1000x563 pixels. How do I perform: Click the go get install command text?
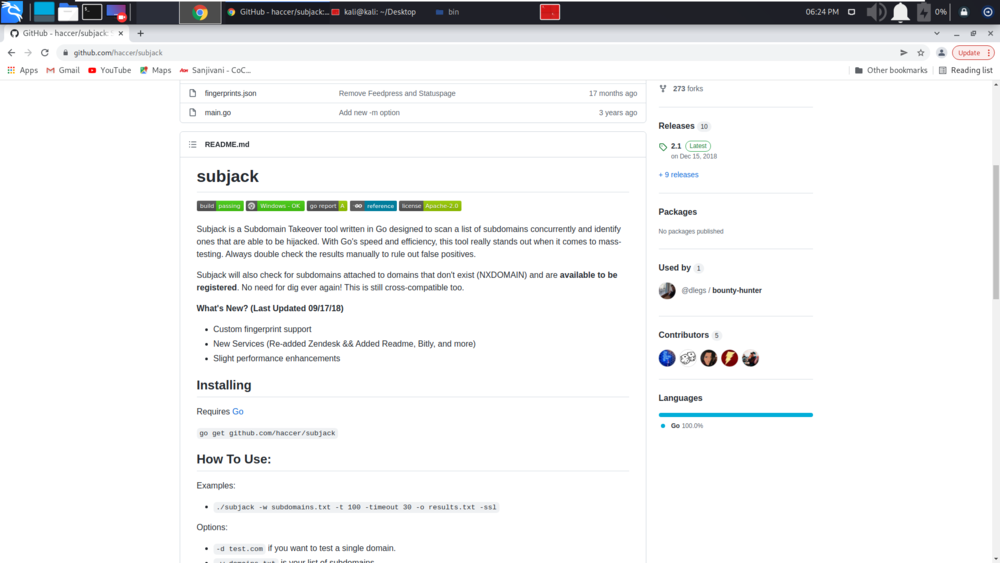click(x=267, y=433)
